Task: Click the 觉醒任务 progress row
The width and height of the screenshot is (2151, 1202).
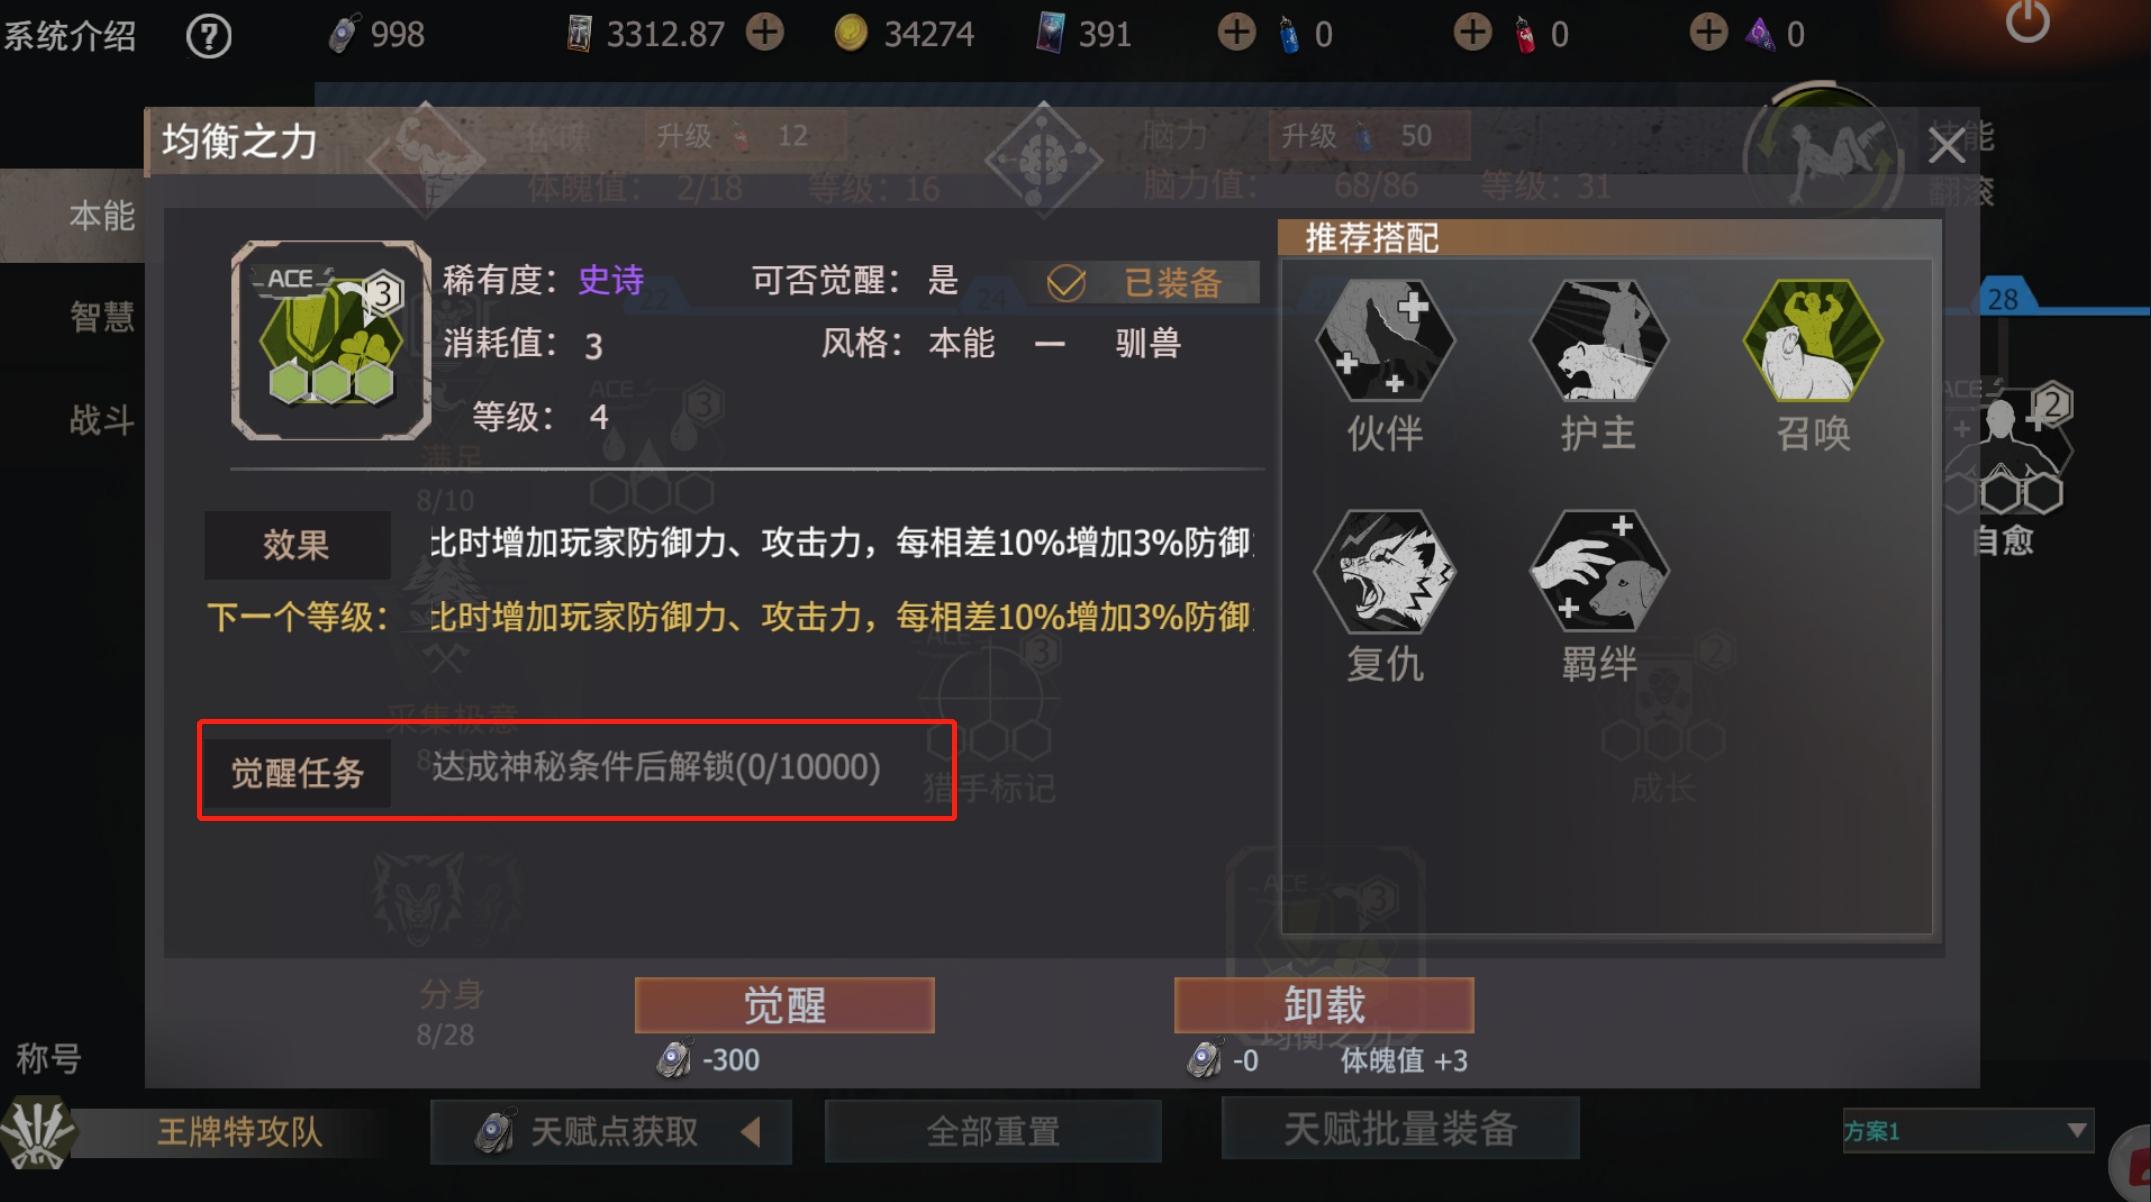Action: click(x=577, y=770)
